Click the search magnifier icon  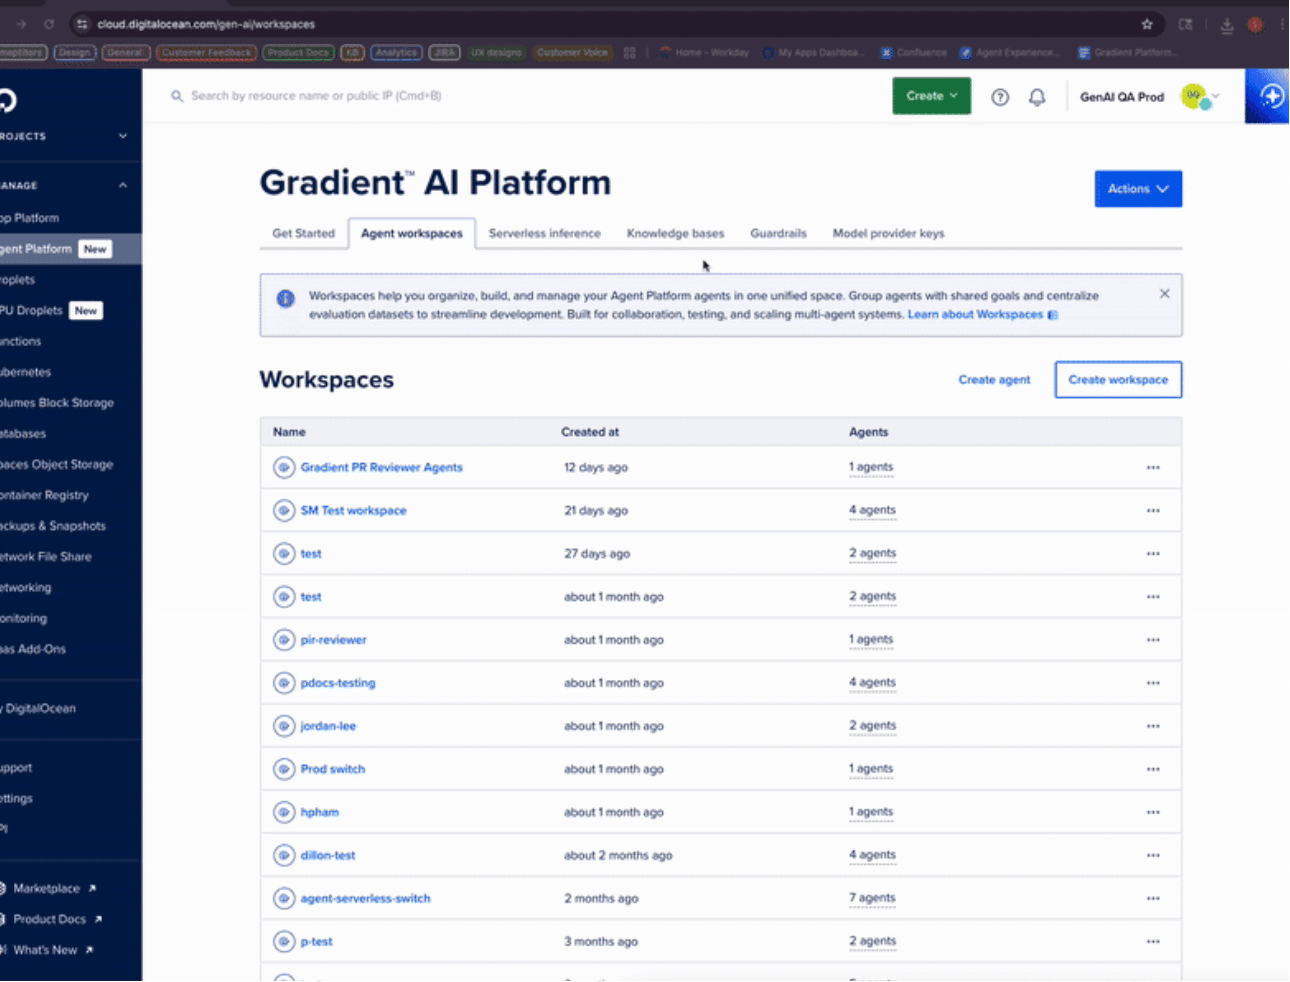click(x=177, y=97)
